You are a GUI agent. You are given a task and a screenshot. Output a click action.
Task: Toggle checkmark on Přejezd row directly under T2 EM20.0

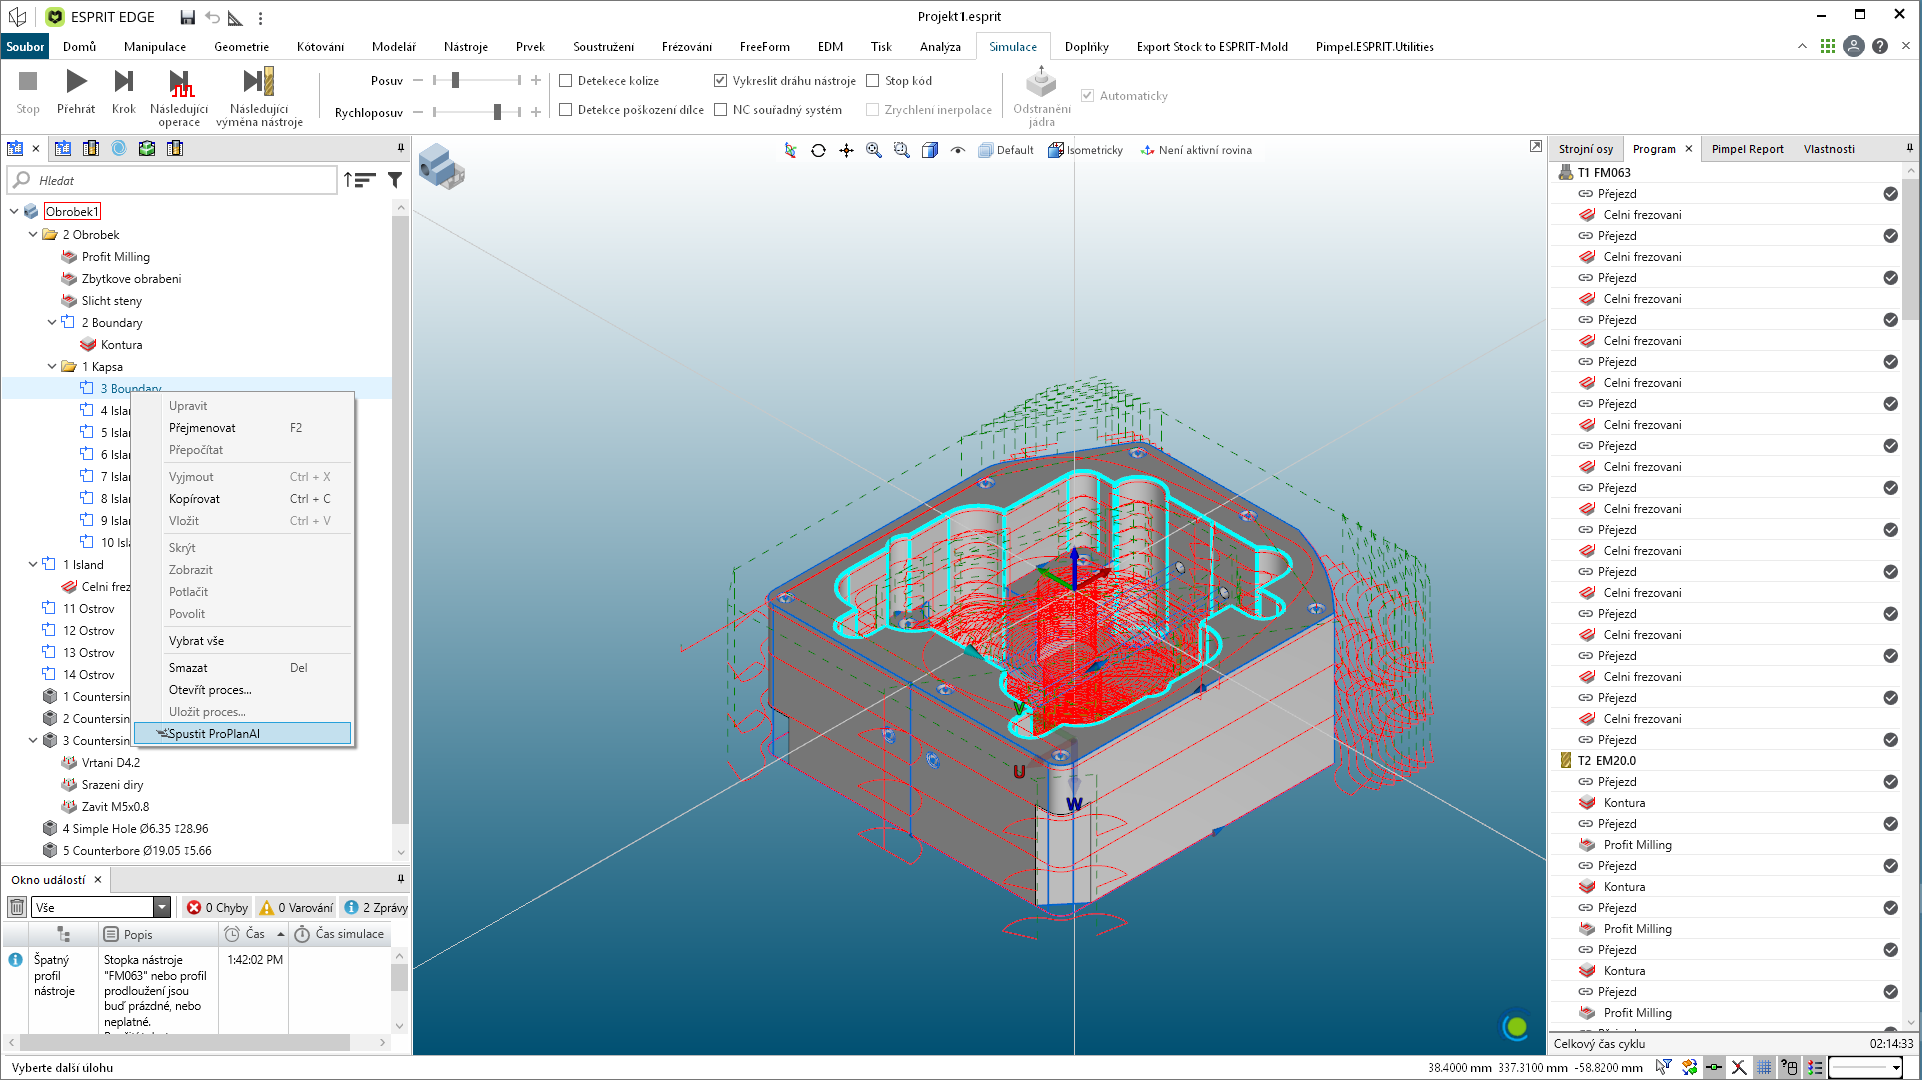1890,782
